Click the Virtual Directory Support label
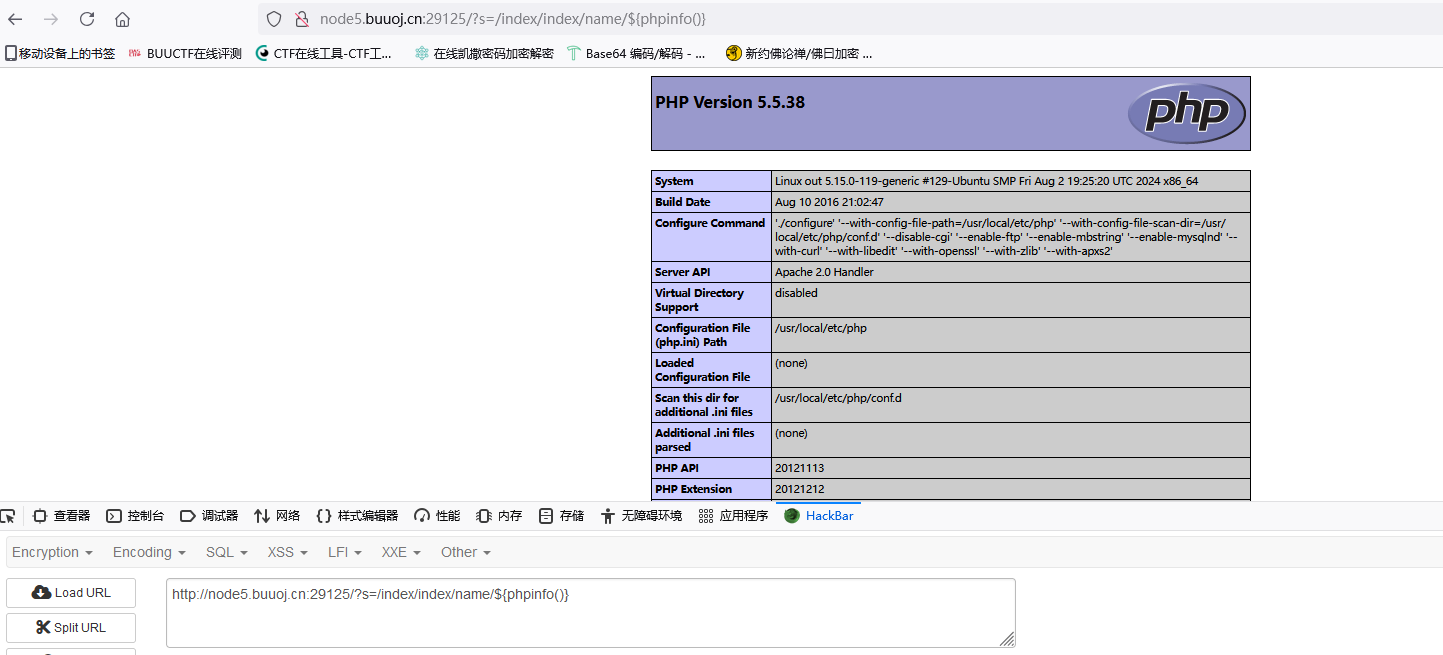 (699, 300)
